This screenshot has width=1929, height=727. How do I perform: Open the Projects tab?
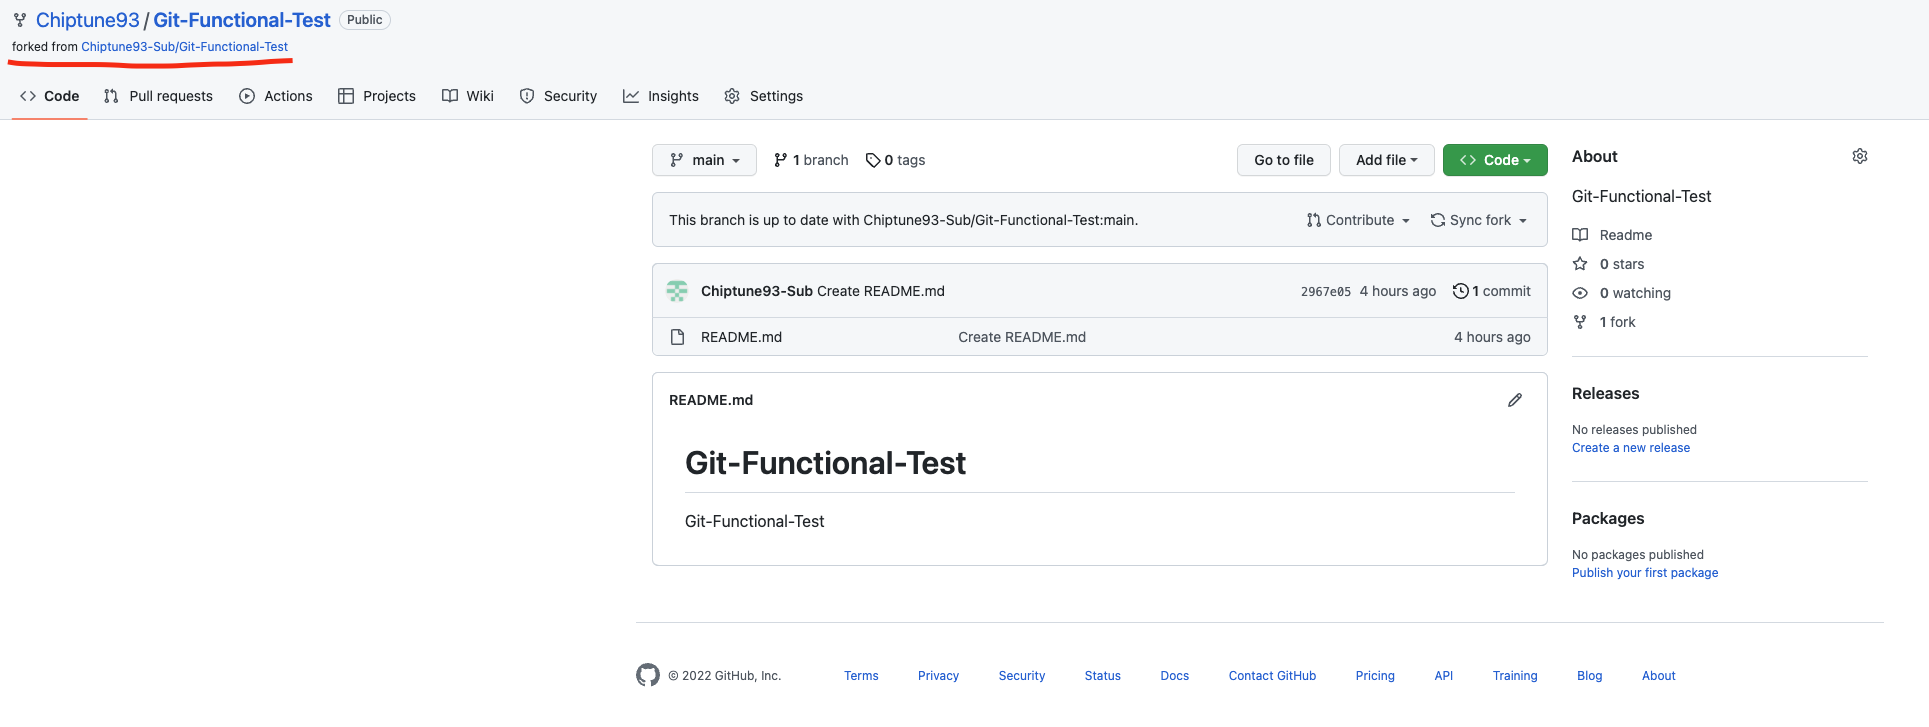(377, 96)
